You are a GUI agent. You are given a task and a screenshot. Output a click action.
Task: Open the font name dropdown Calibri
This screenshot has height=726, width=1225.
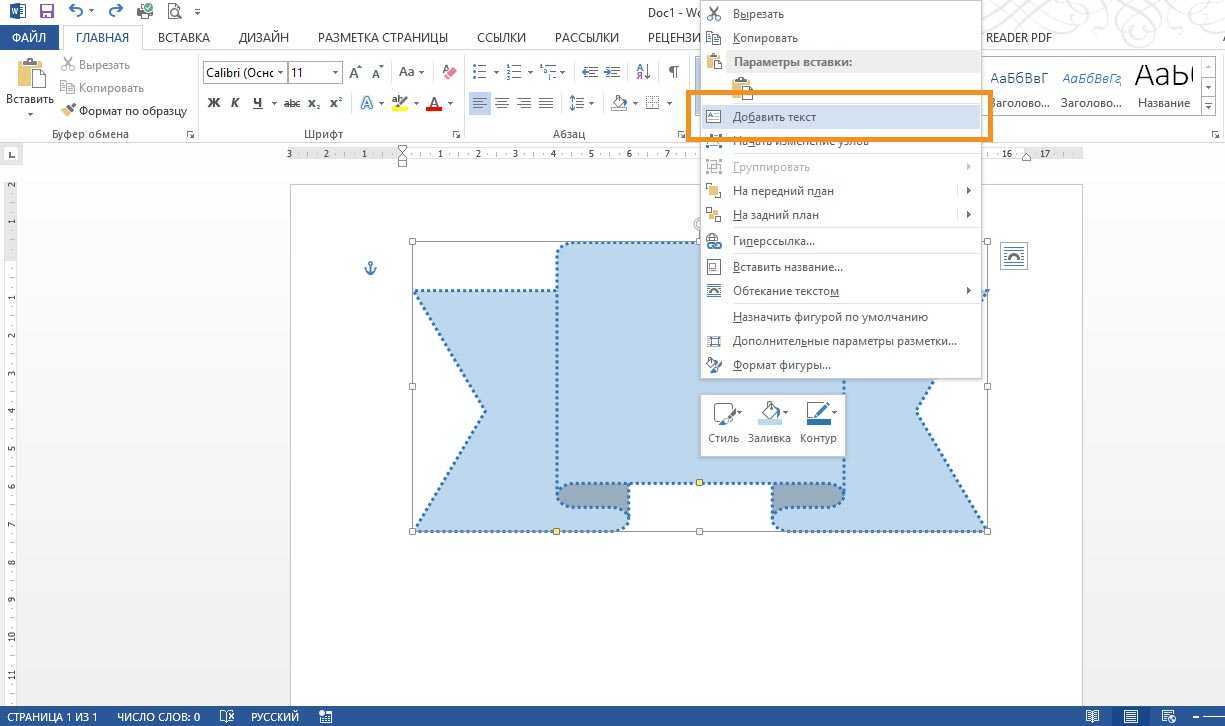282,72
